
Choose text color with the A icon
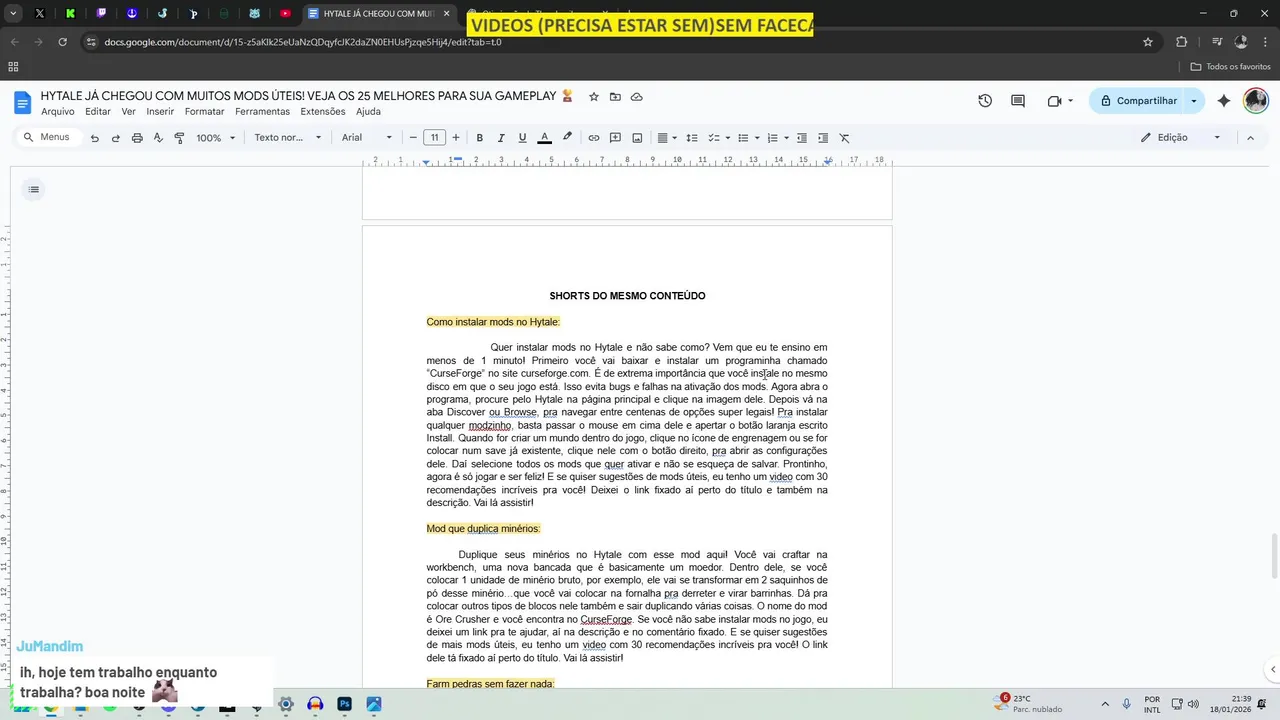pos(544,138)
